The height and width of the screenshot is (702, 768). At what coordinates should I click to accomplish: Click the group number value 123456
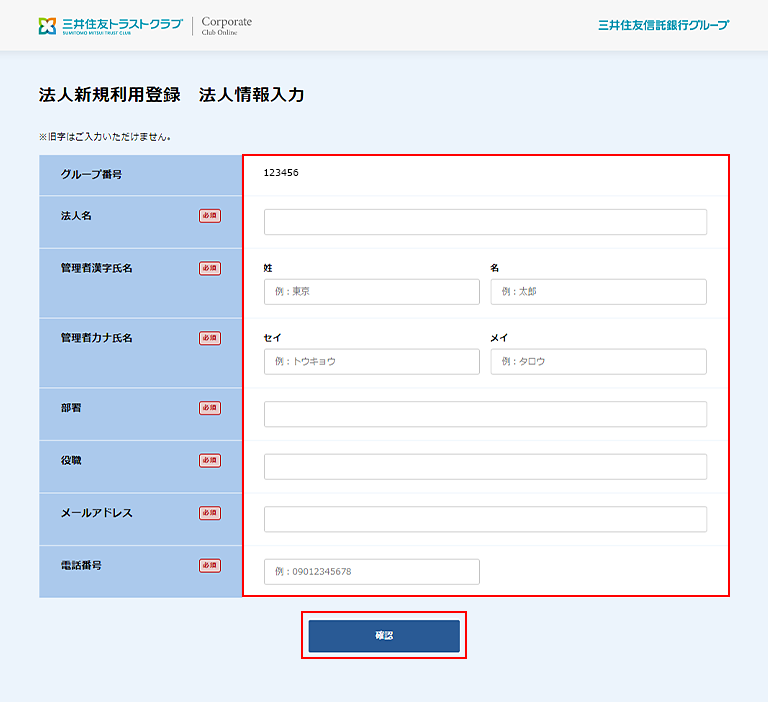pos(281,173)
